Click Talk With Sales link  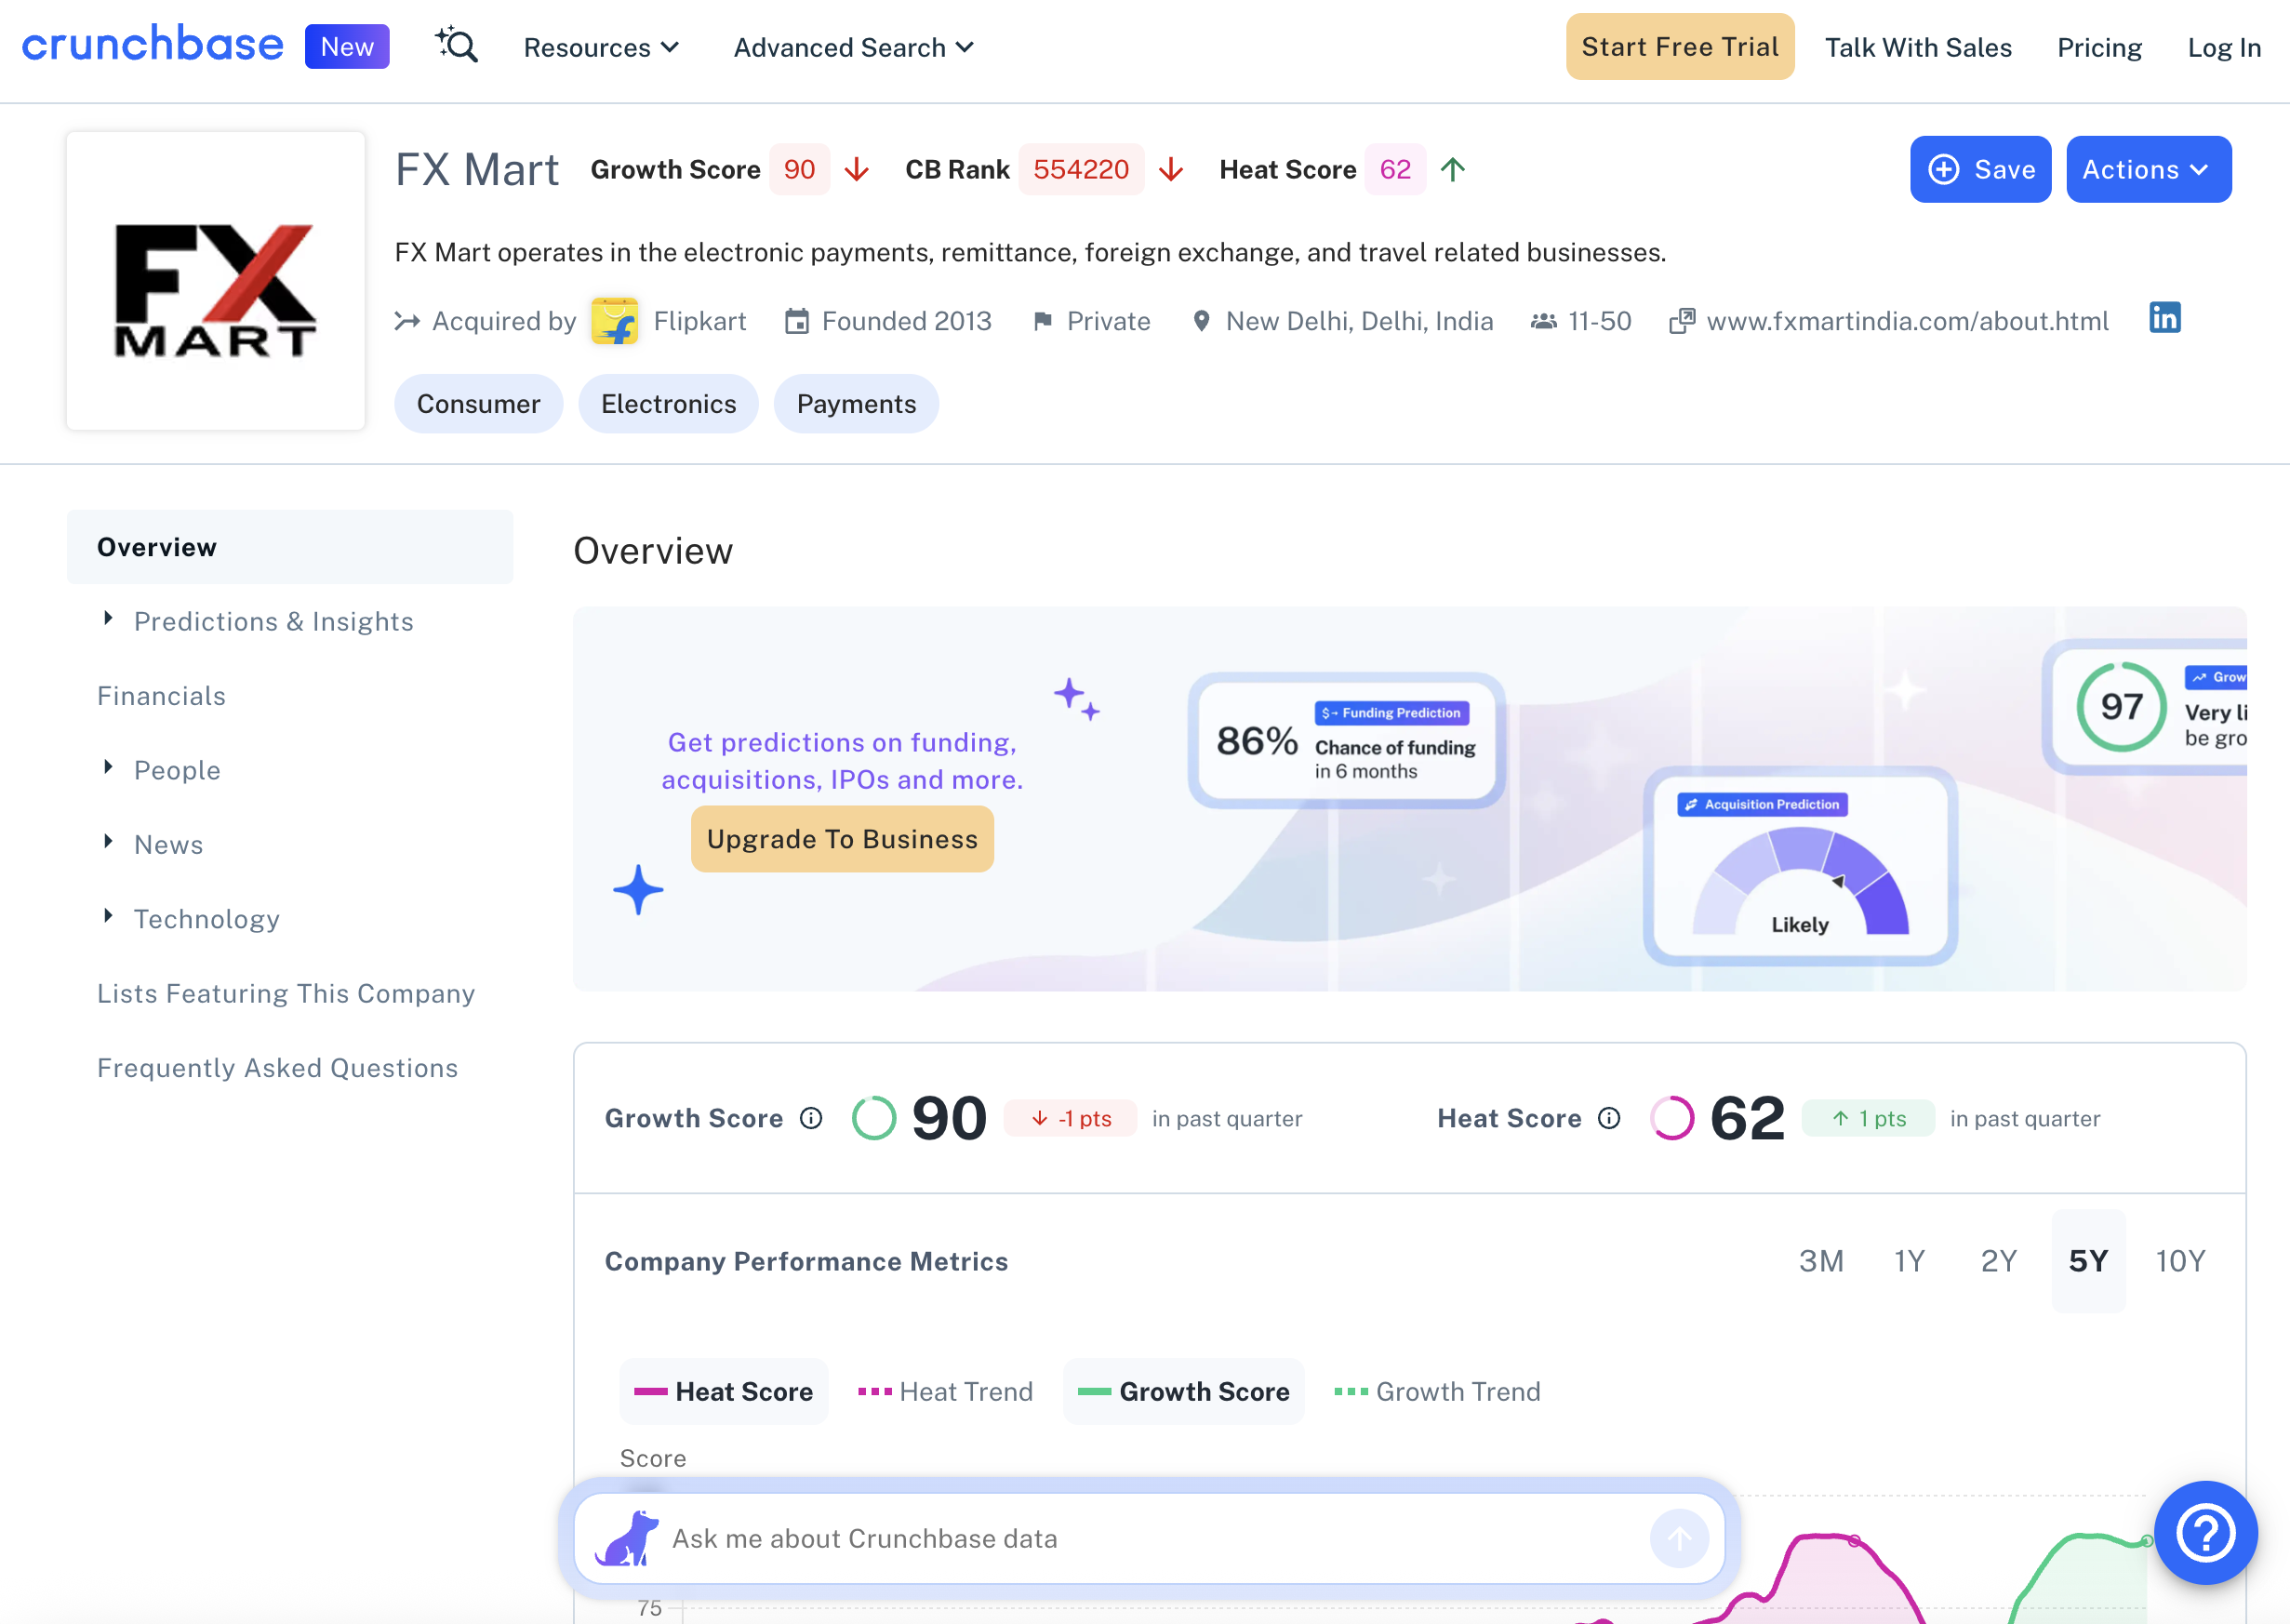[1917, 47]
